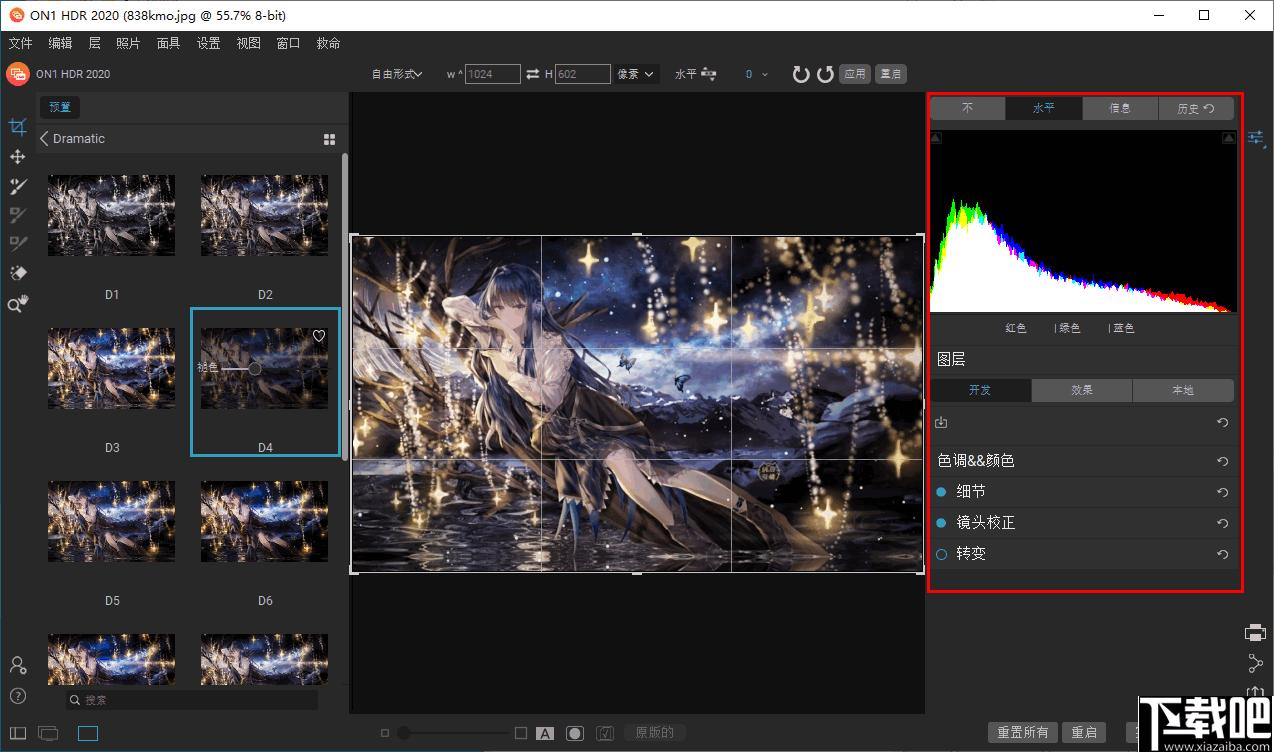The image size is (1274, 752).
Task: Open the 视图 menu
Action: click(248, 43)
